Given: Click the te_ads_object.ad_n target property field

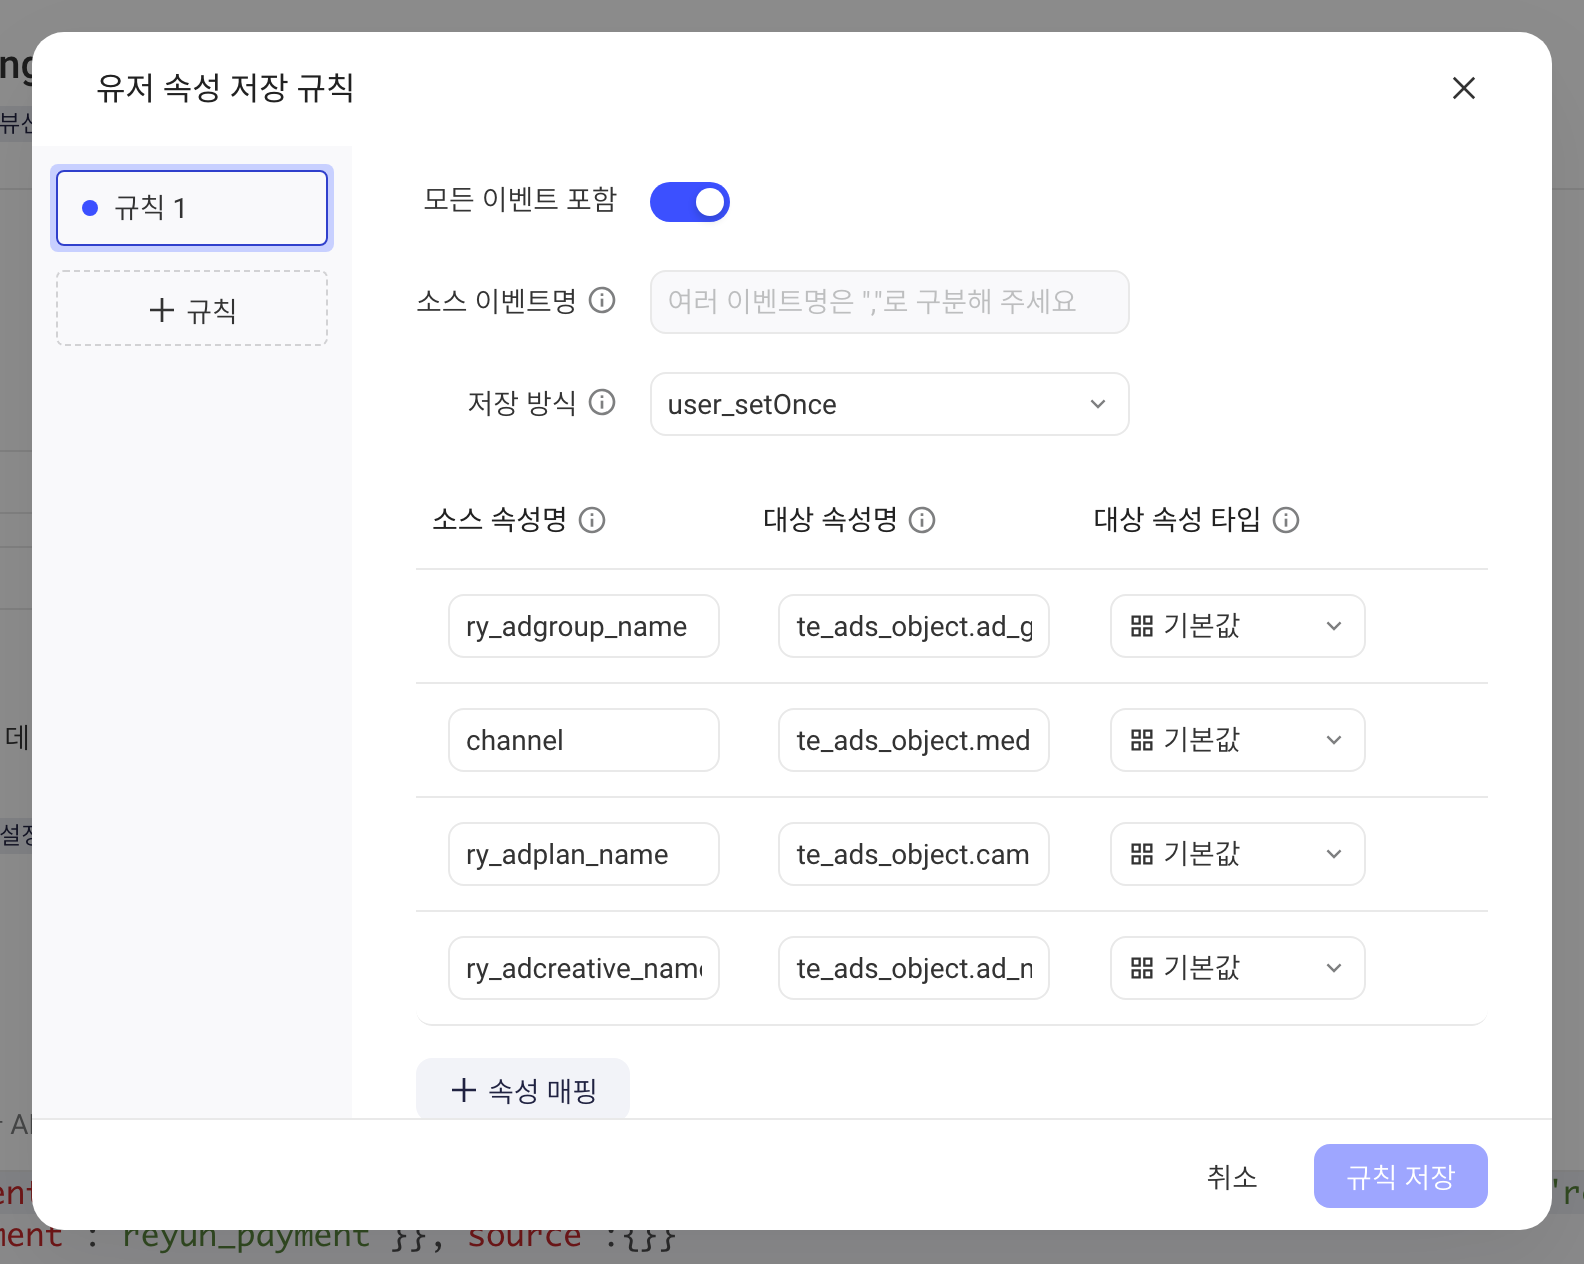Looking at the screenshot, I should coord(914,968).
